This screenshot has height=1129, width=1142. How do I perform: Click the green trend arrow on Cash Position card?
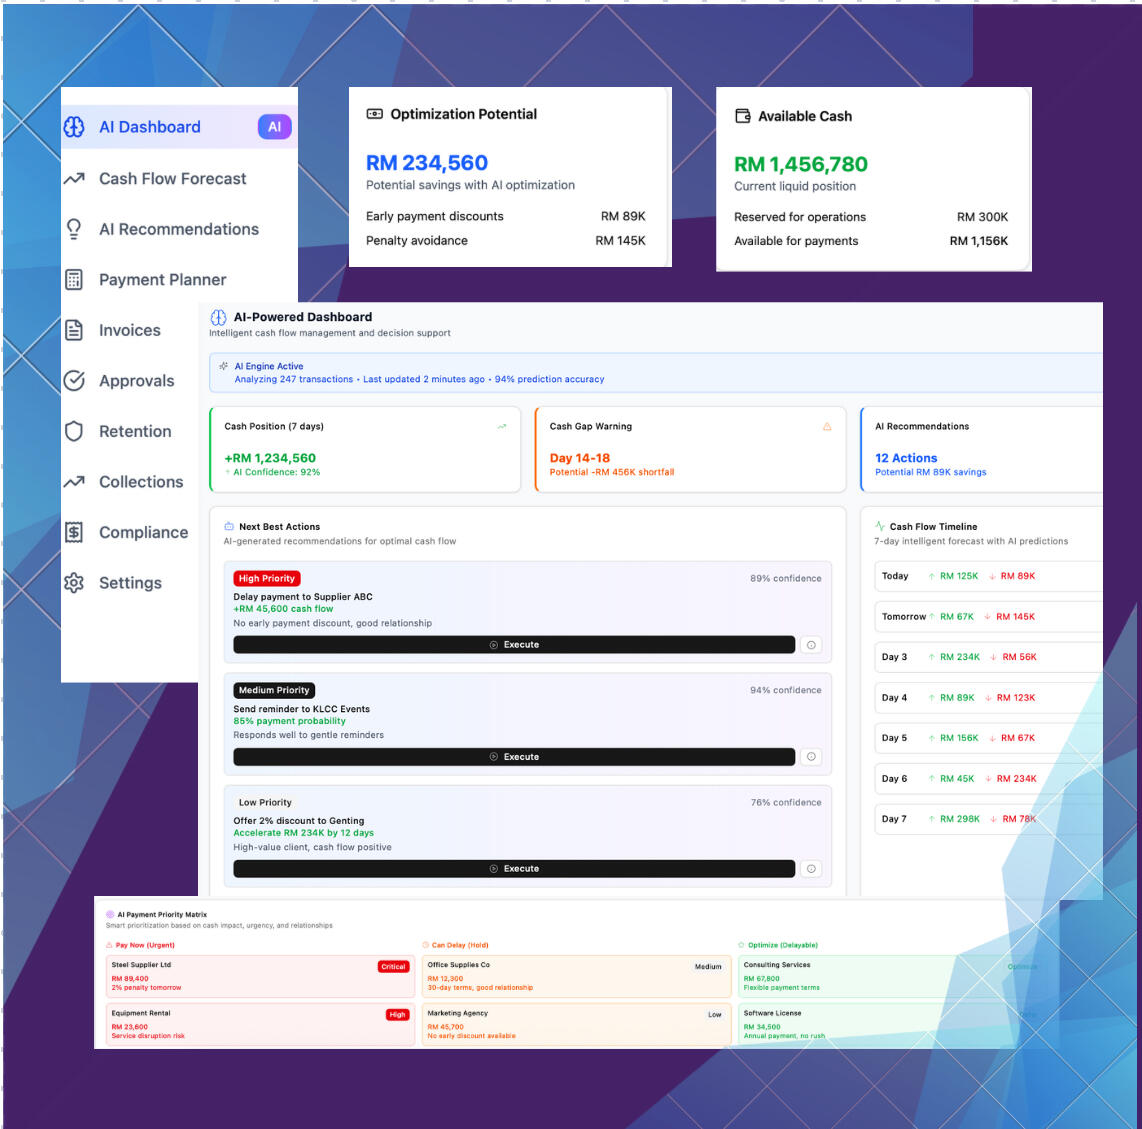(x=503, y=426)
